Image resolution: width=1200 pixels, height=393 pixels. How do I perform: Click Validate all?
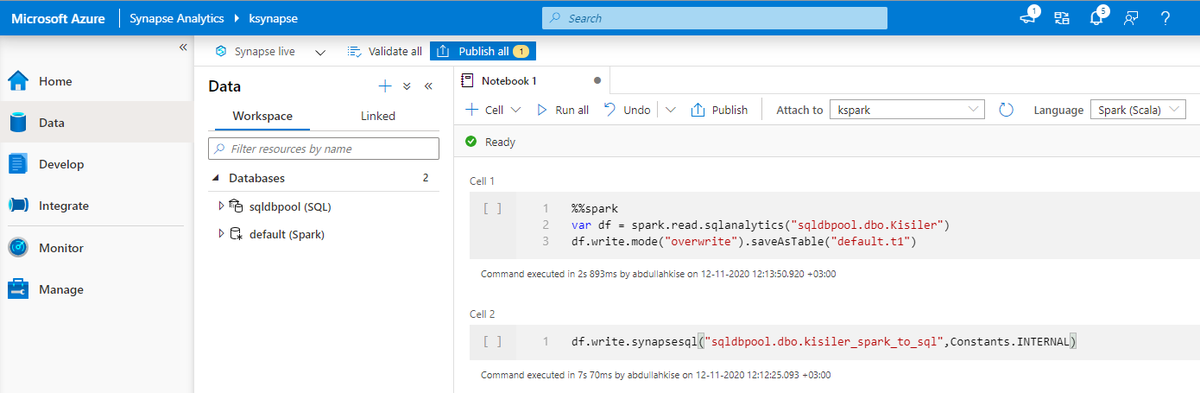384,51
